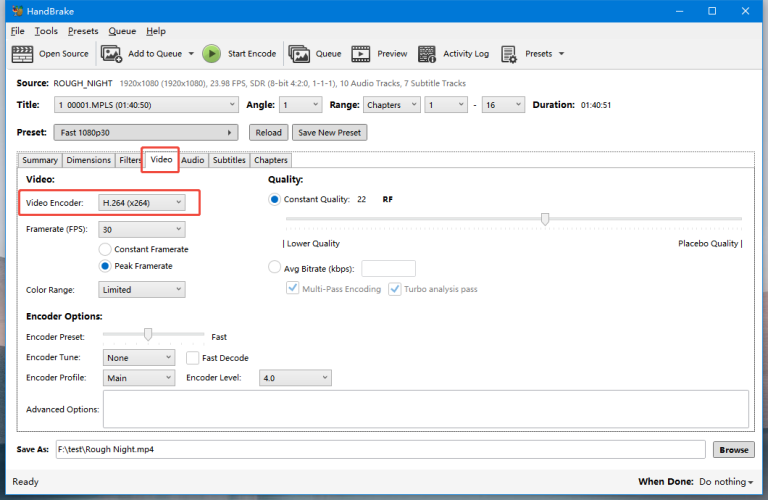The image size is (768, 500).
Task: Switch to the Filters tab
Action: point(130,160)
